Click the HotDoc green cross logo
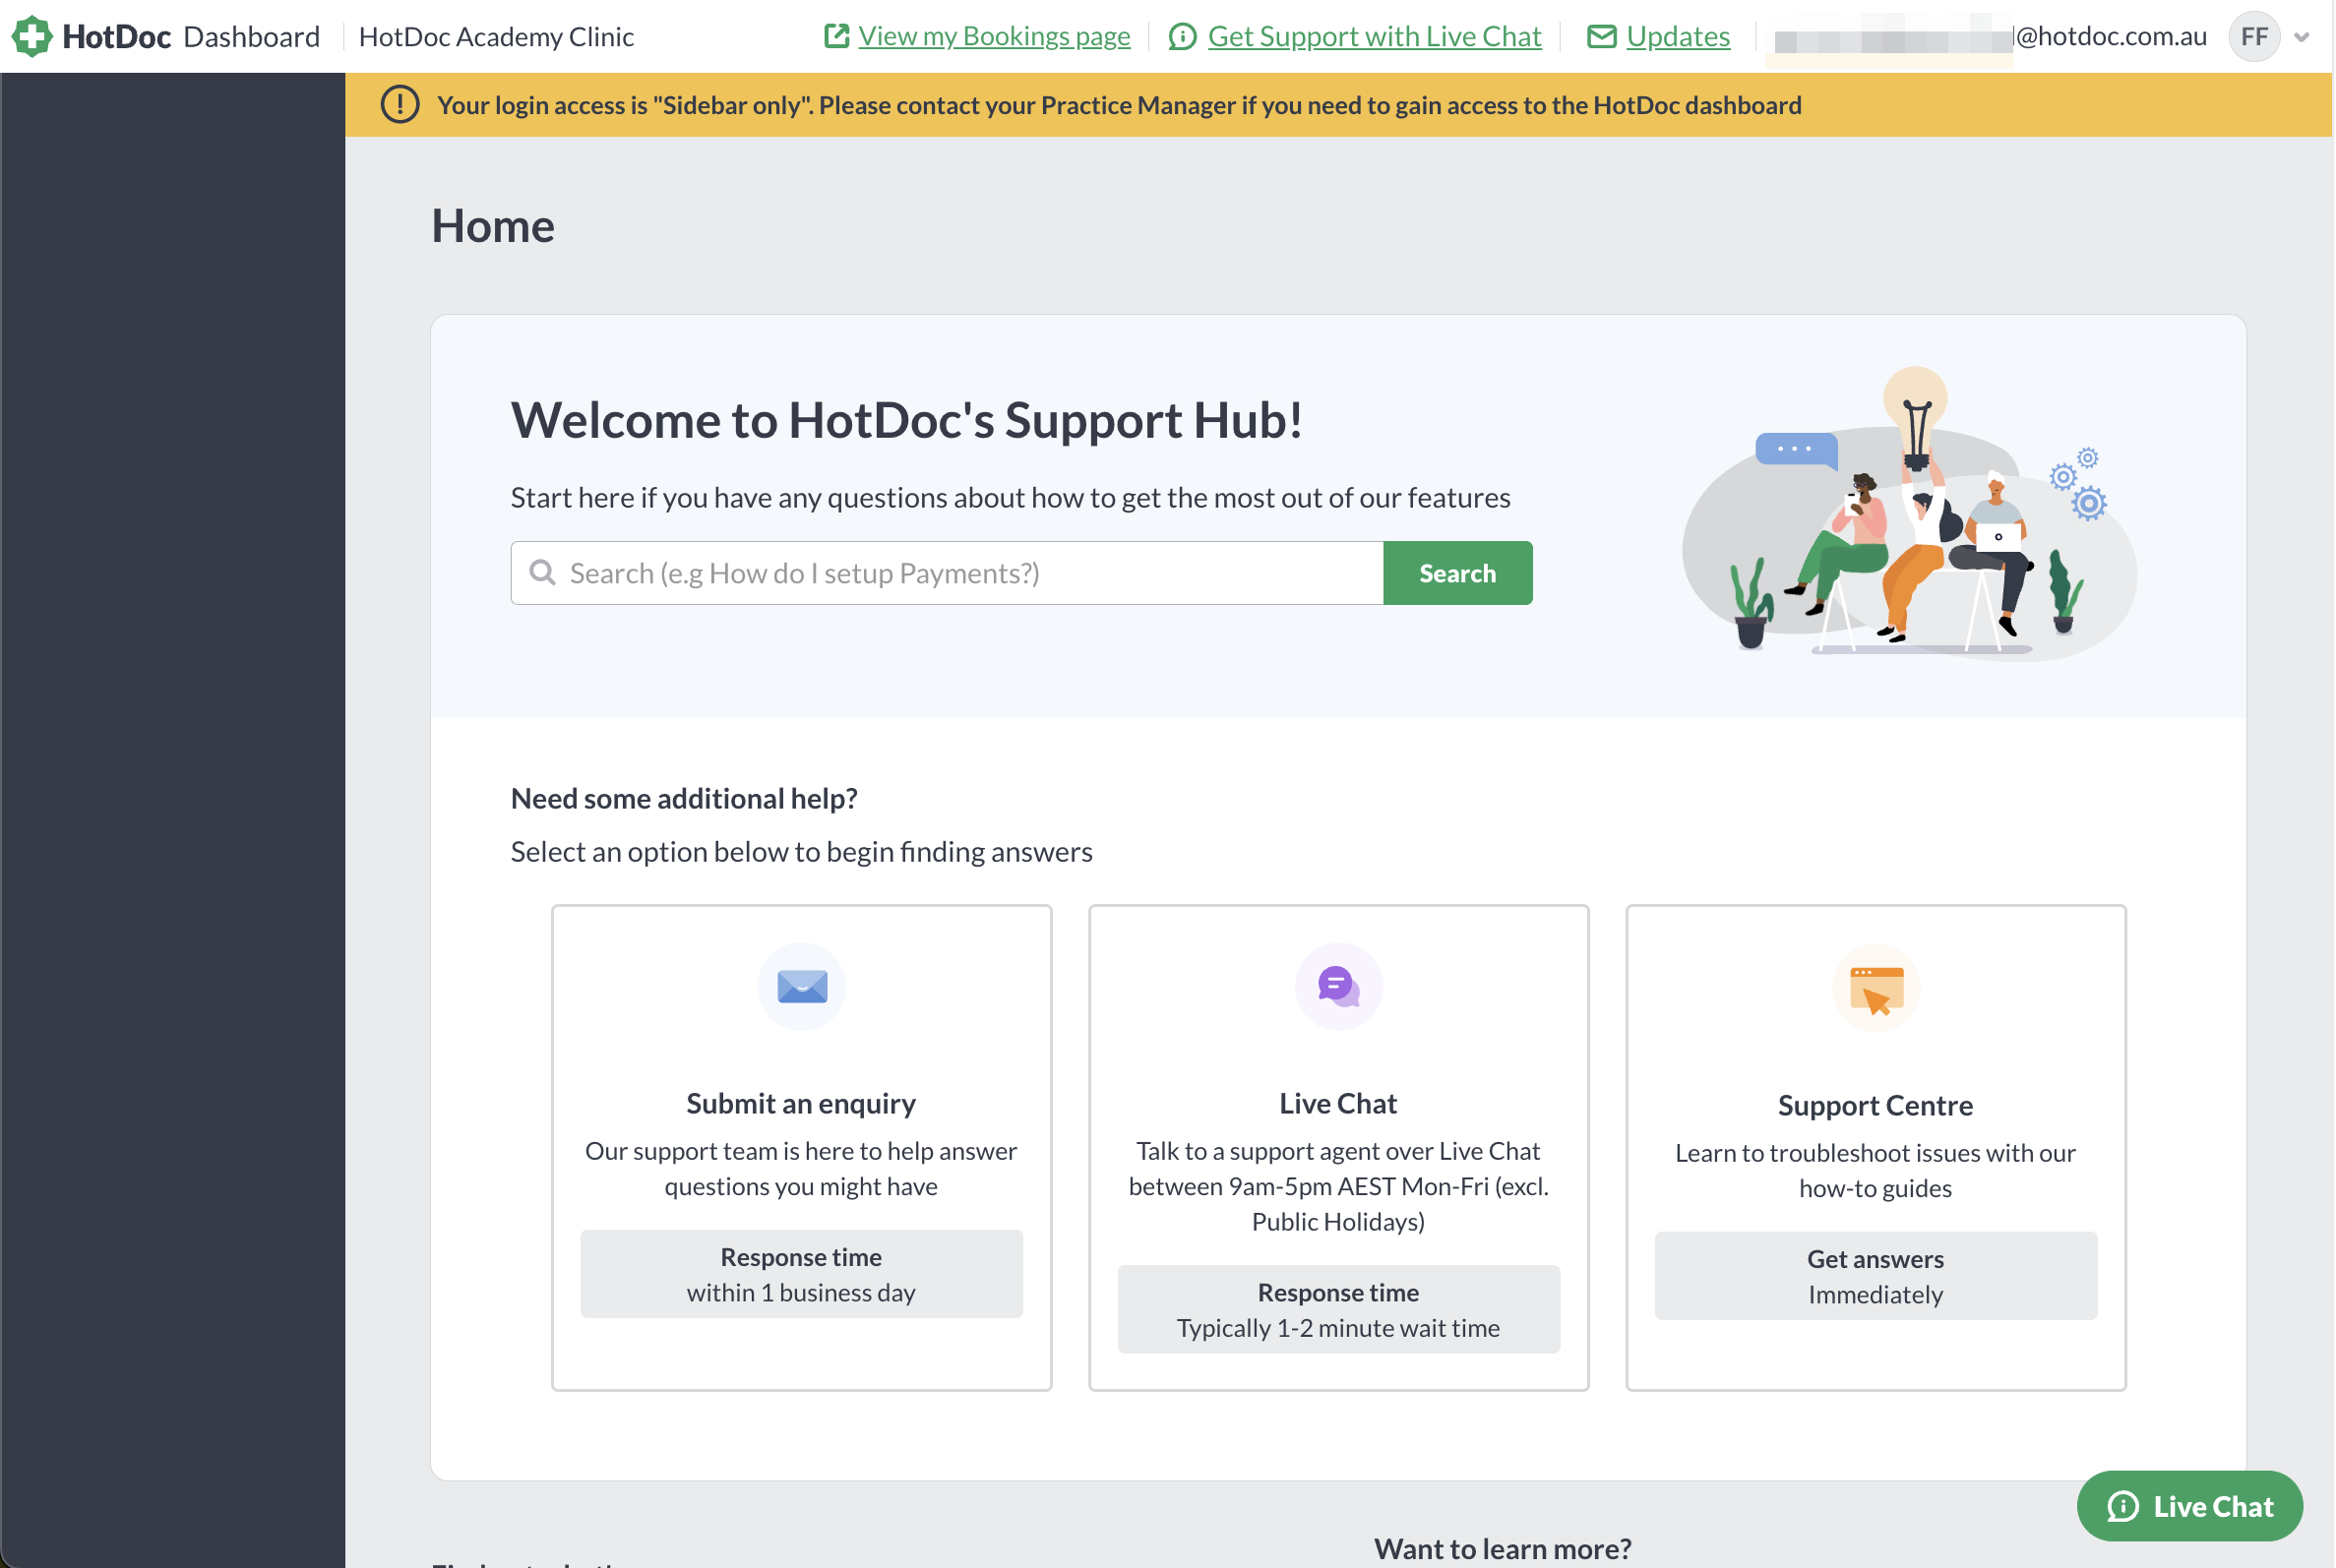This screenshot has width=2336, height=1568. pos(32,37)
